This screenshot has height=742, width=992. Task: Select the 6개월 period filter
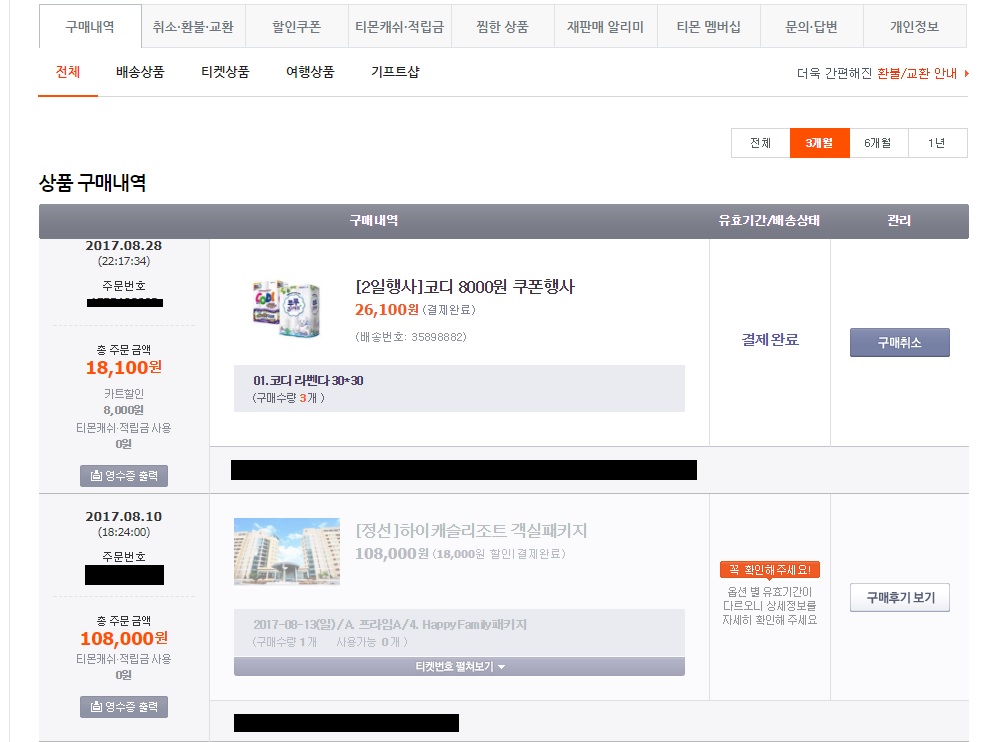point(878,143)
